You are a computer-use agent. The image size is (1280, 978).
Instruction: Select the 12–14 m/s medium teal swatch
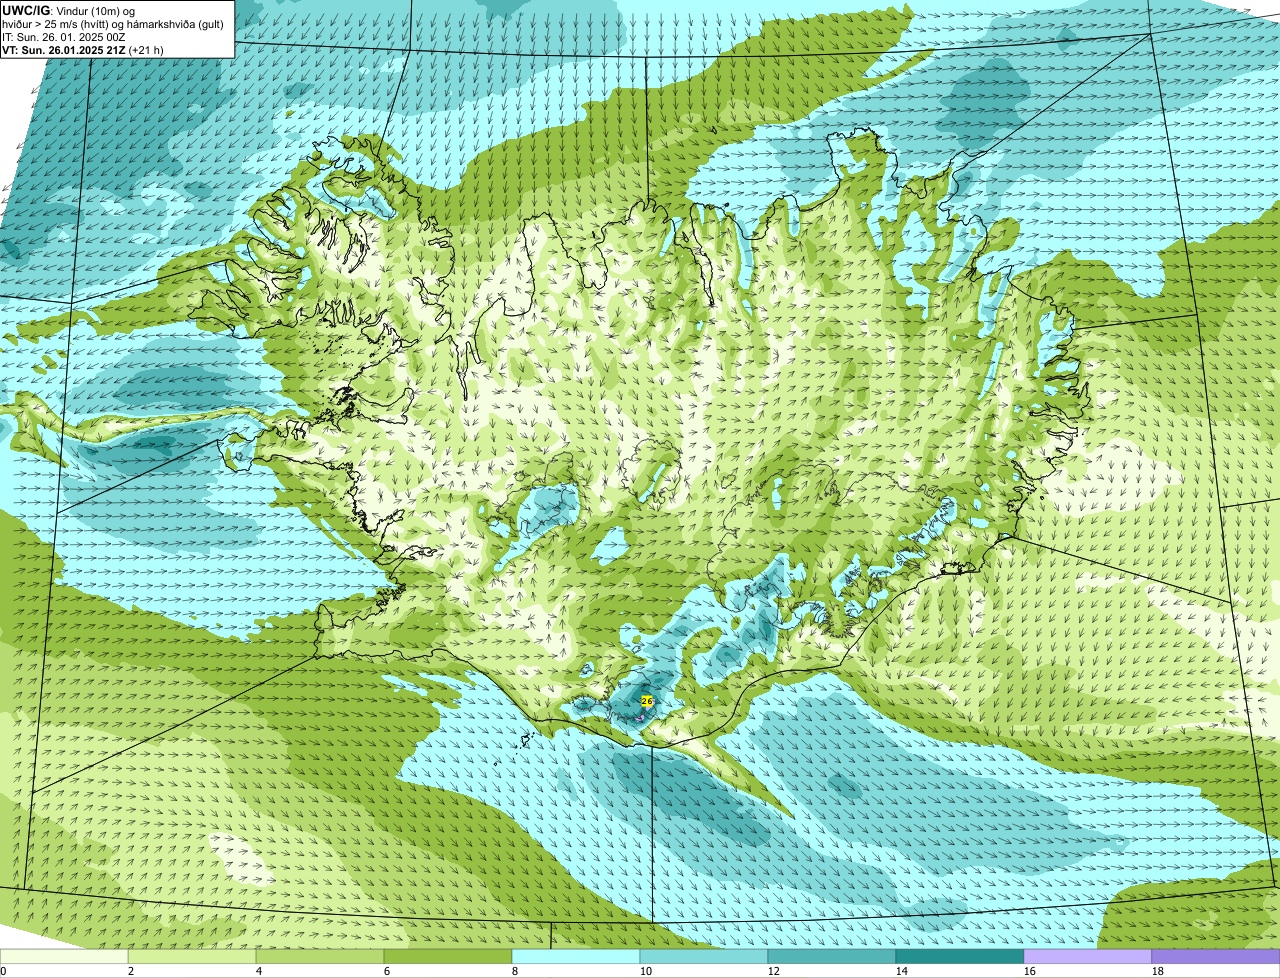(x=832, y=957)
